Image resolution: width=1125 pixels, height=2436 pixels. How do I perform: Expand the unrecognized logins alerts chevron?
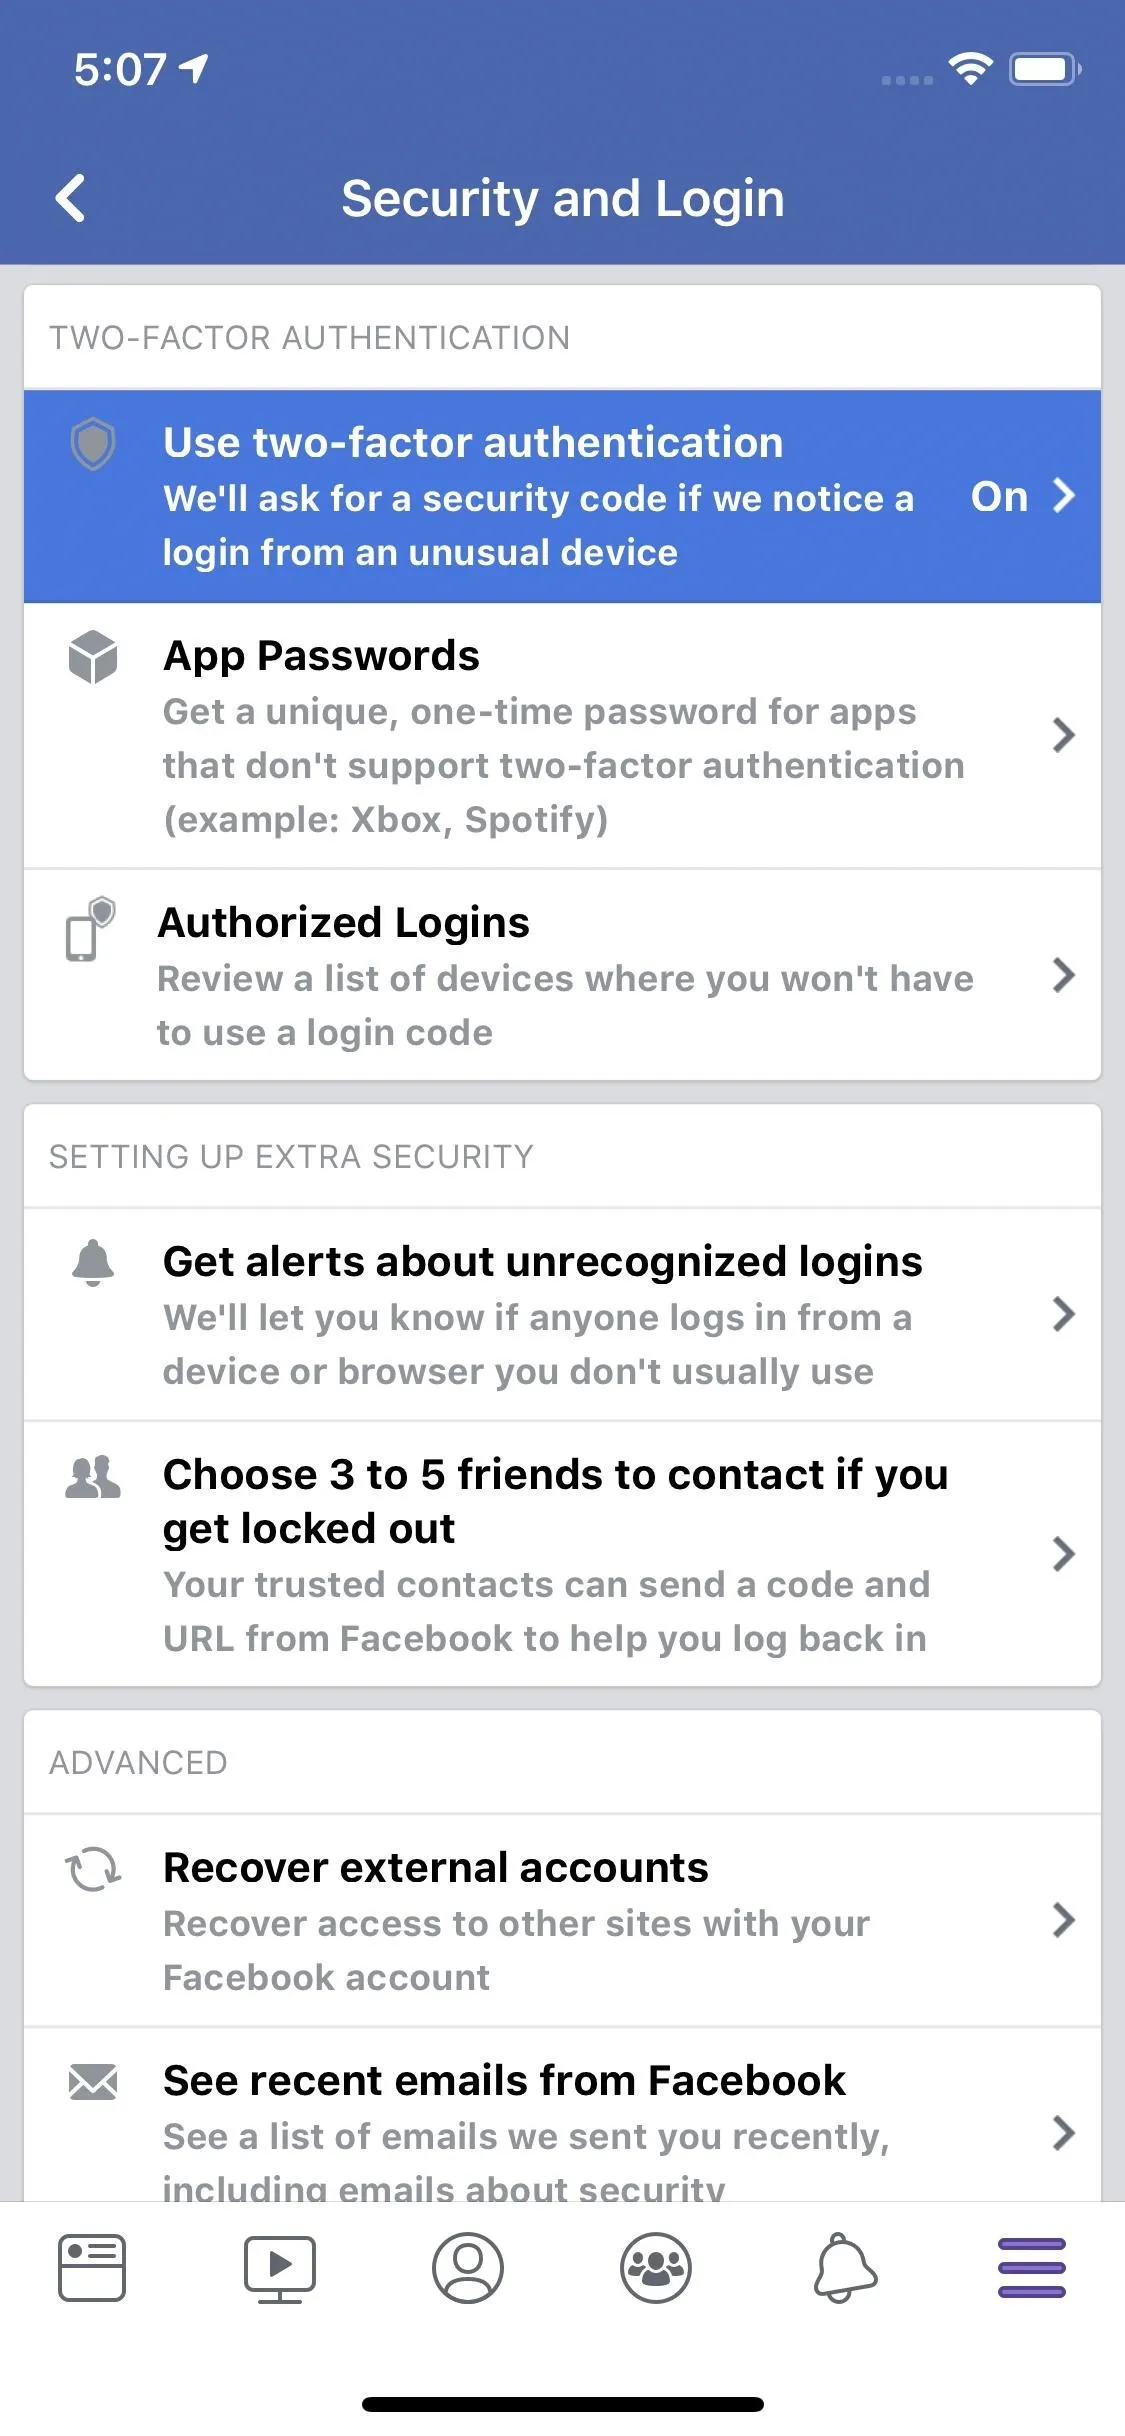click(x=1064, y=1314)
